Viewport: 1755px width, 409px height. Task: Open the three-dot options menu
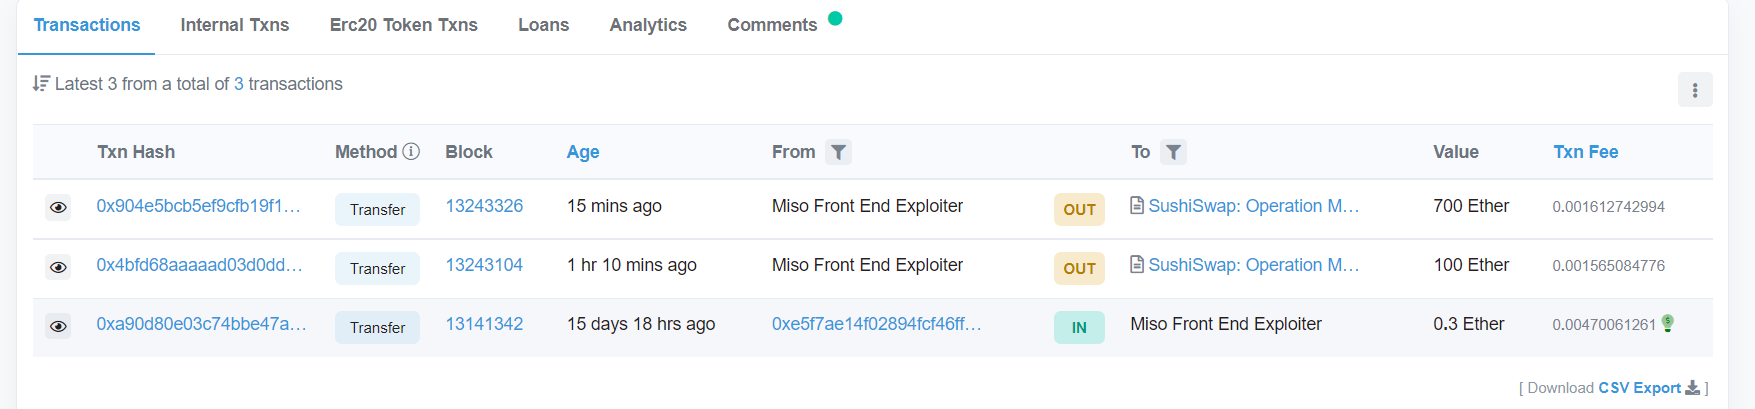pos(1695,90)
